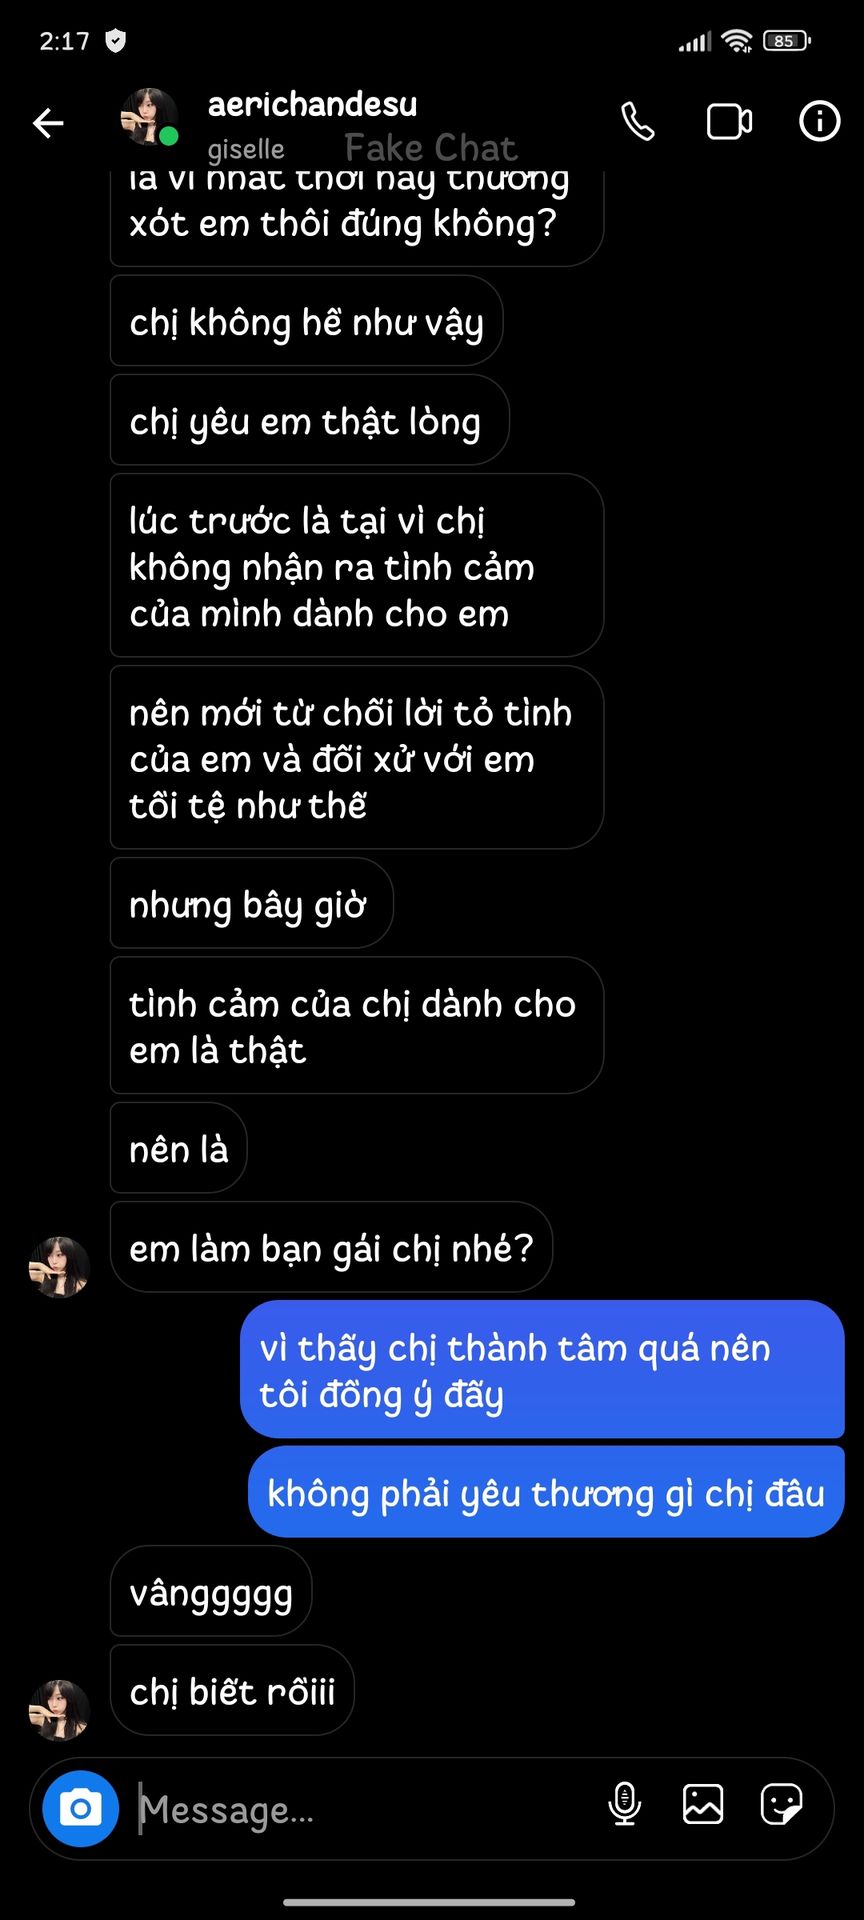Record a voice message with microphone
The image size is (864, 1920).
point(625,1804)
